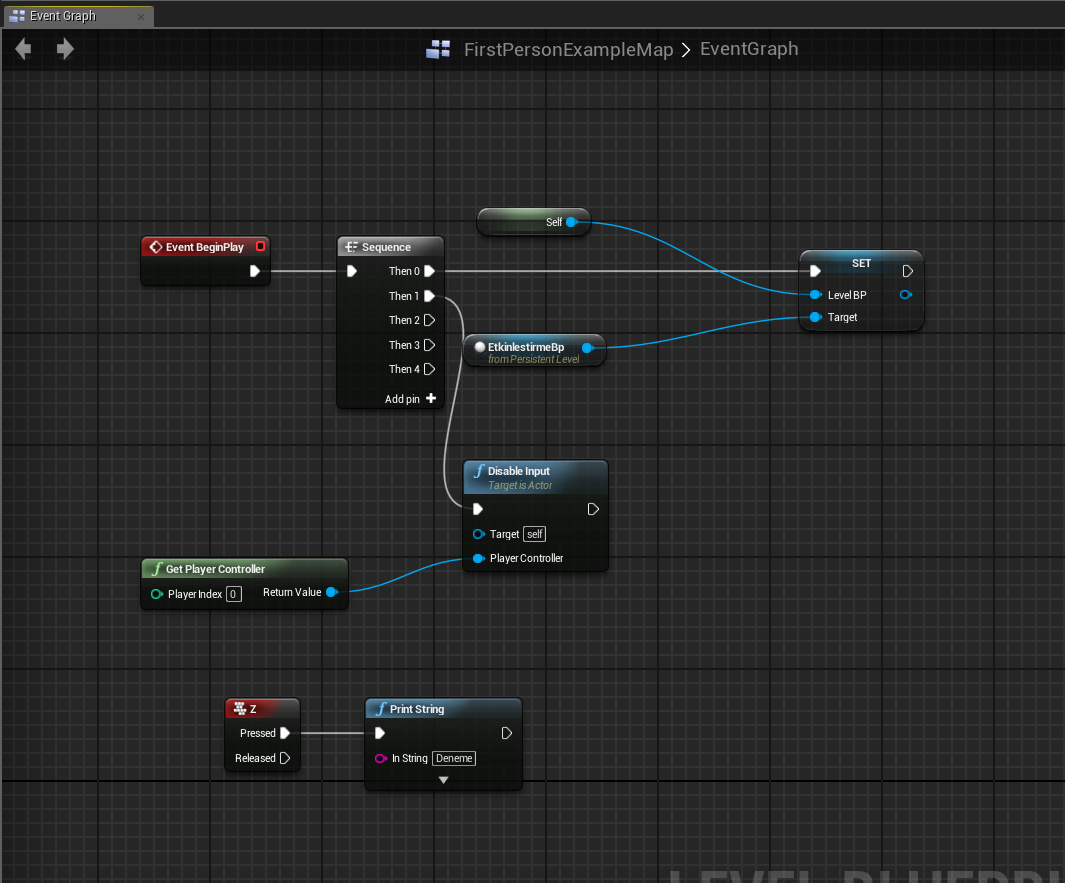
Task: Open FirstPersonExampleMap in the breadcrumb
Action: point(568,50)
